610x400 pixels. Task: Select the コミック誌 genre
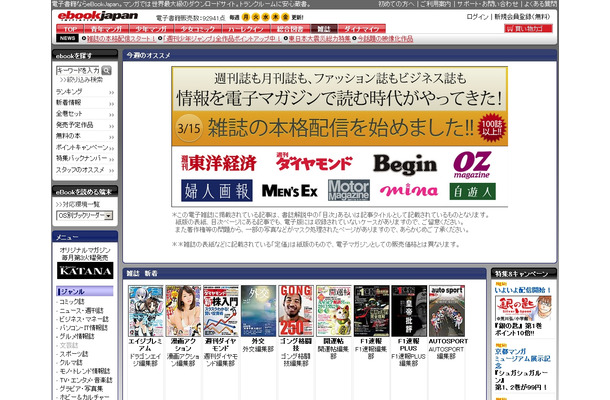point(71,302)
